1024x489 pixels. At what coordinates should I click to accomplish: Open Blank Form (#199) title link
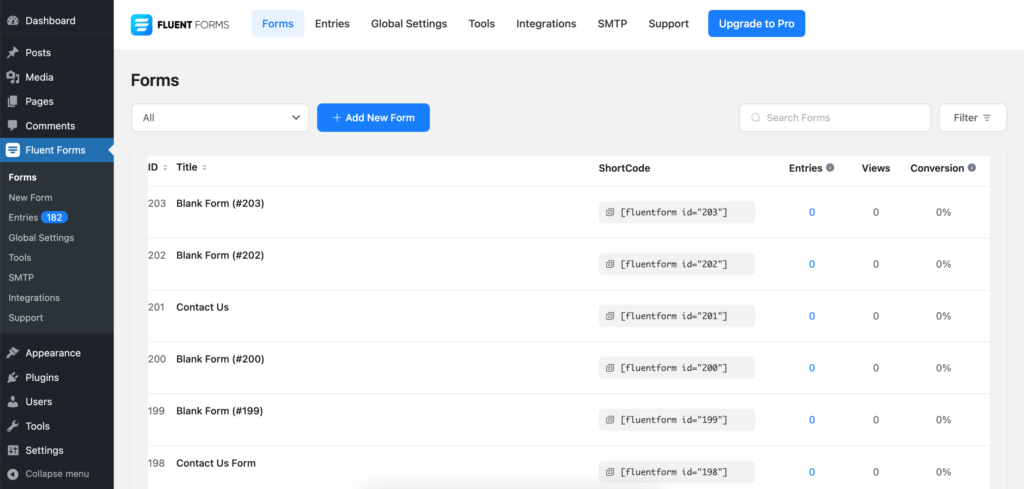tap(220, 411)
